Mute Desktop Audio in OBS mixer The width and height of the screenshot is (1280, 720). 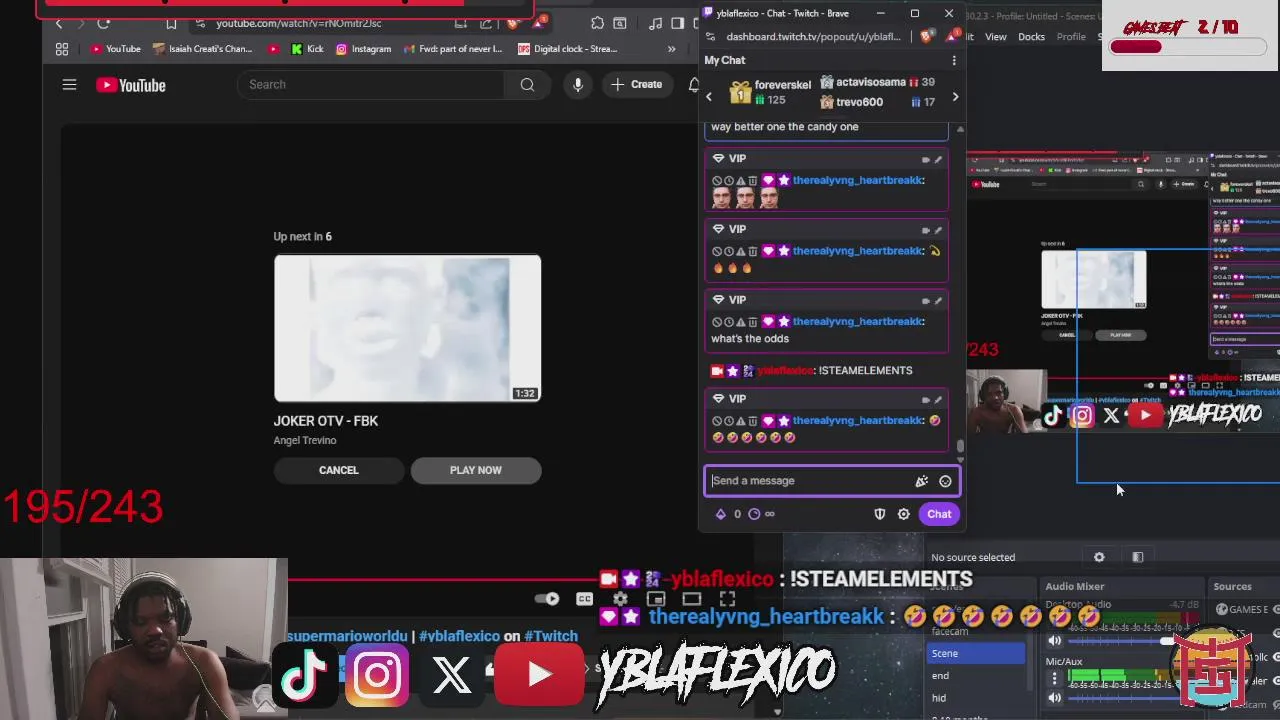pyautogui.click(x=1054, y=640)
